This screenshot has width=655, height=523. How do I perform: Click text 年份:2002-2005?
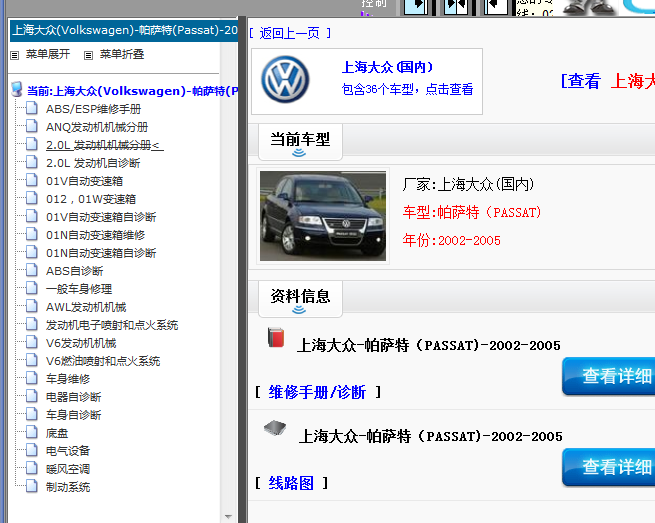click(x=451, y=240)
